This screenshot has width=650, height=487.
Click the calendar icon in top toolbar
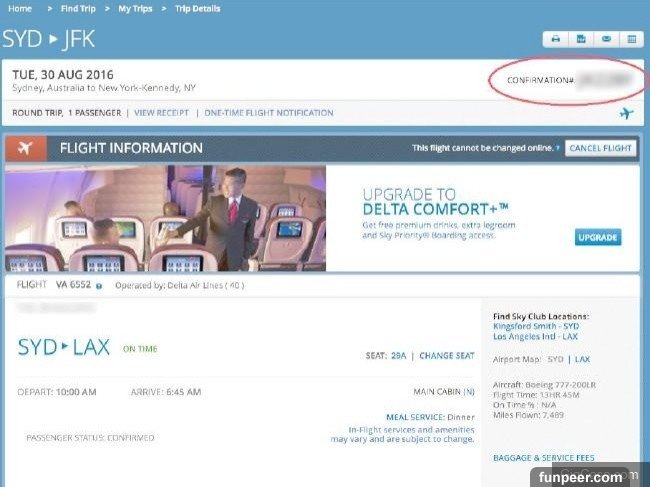631,39
